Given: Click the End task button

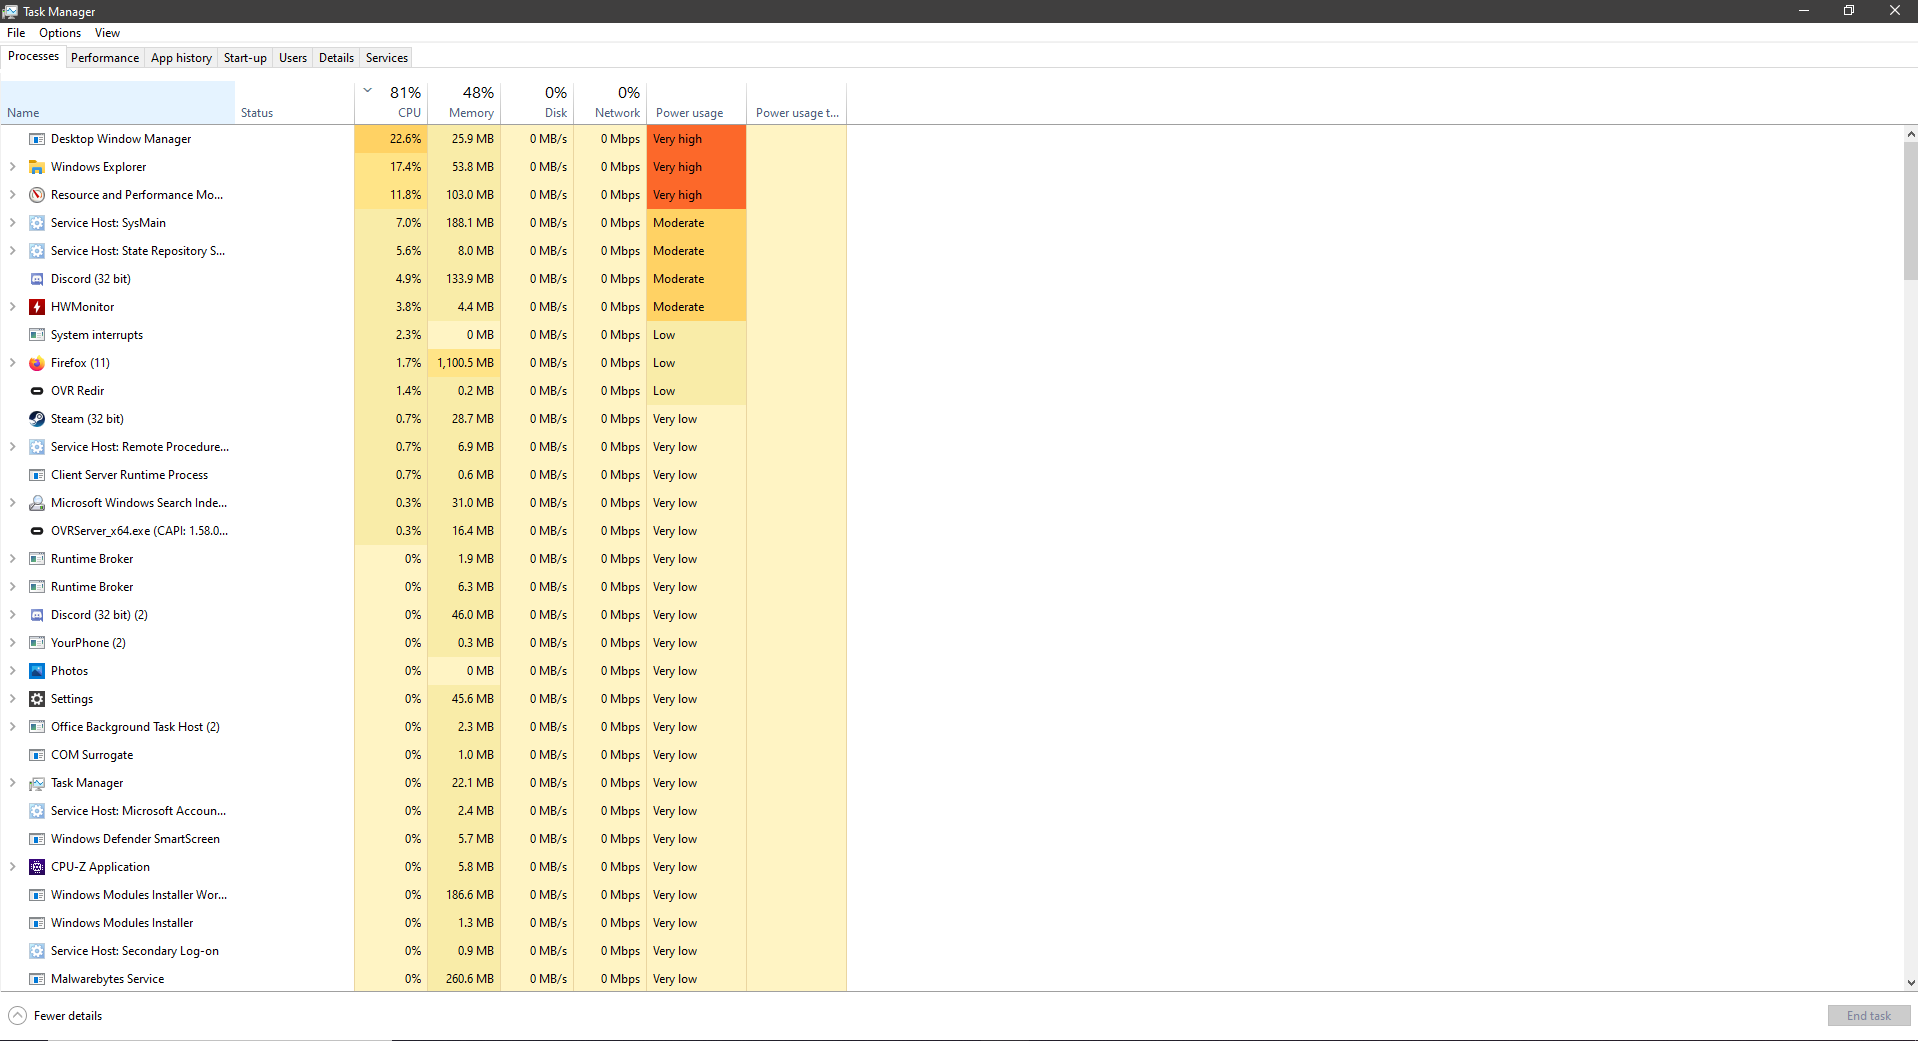Looking at the screenshot, I should [x=1868, y=1015].
